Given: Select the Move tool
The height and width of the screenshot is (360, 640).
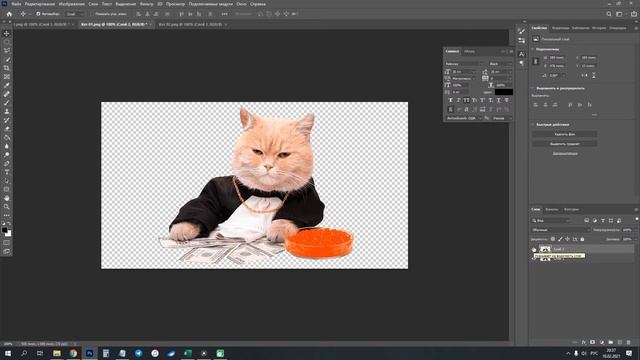Looking at the screenshot, I should pos(7,33).
